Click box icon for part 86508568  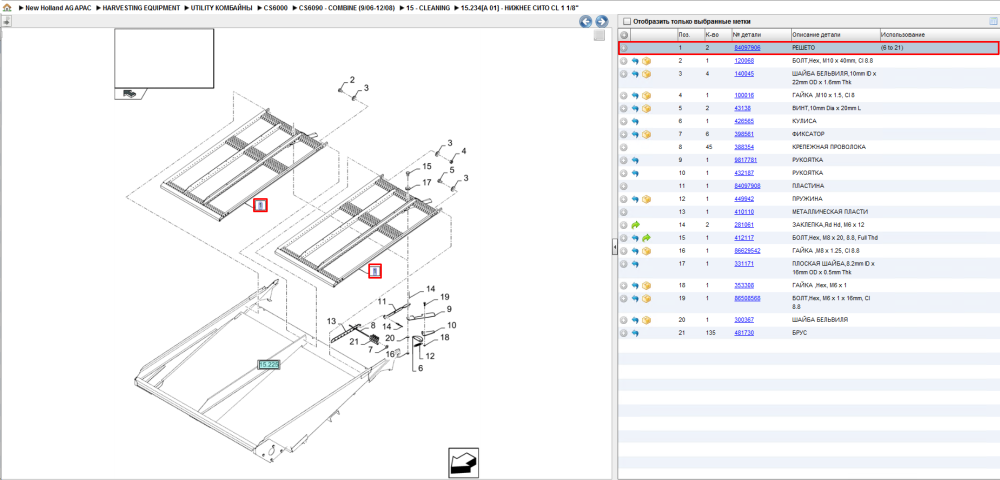(646, 298)
